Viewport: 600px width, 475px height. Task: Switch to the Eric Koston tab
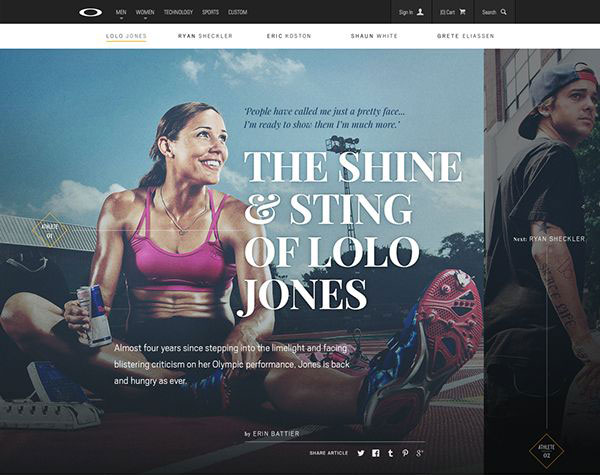pos(289,36)
